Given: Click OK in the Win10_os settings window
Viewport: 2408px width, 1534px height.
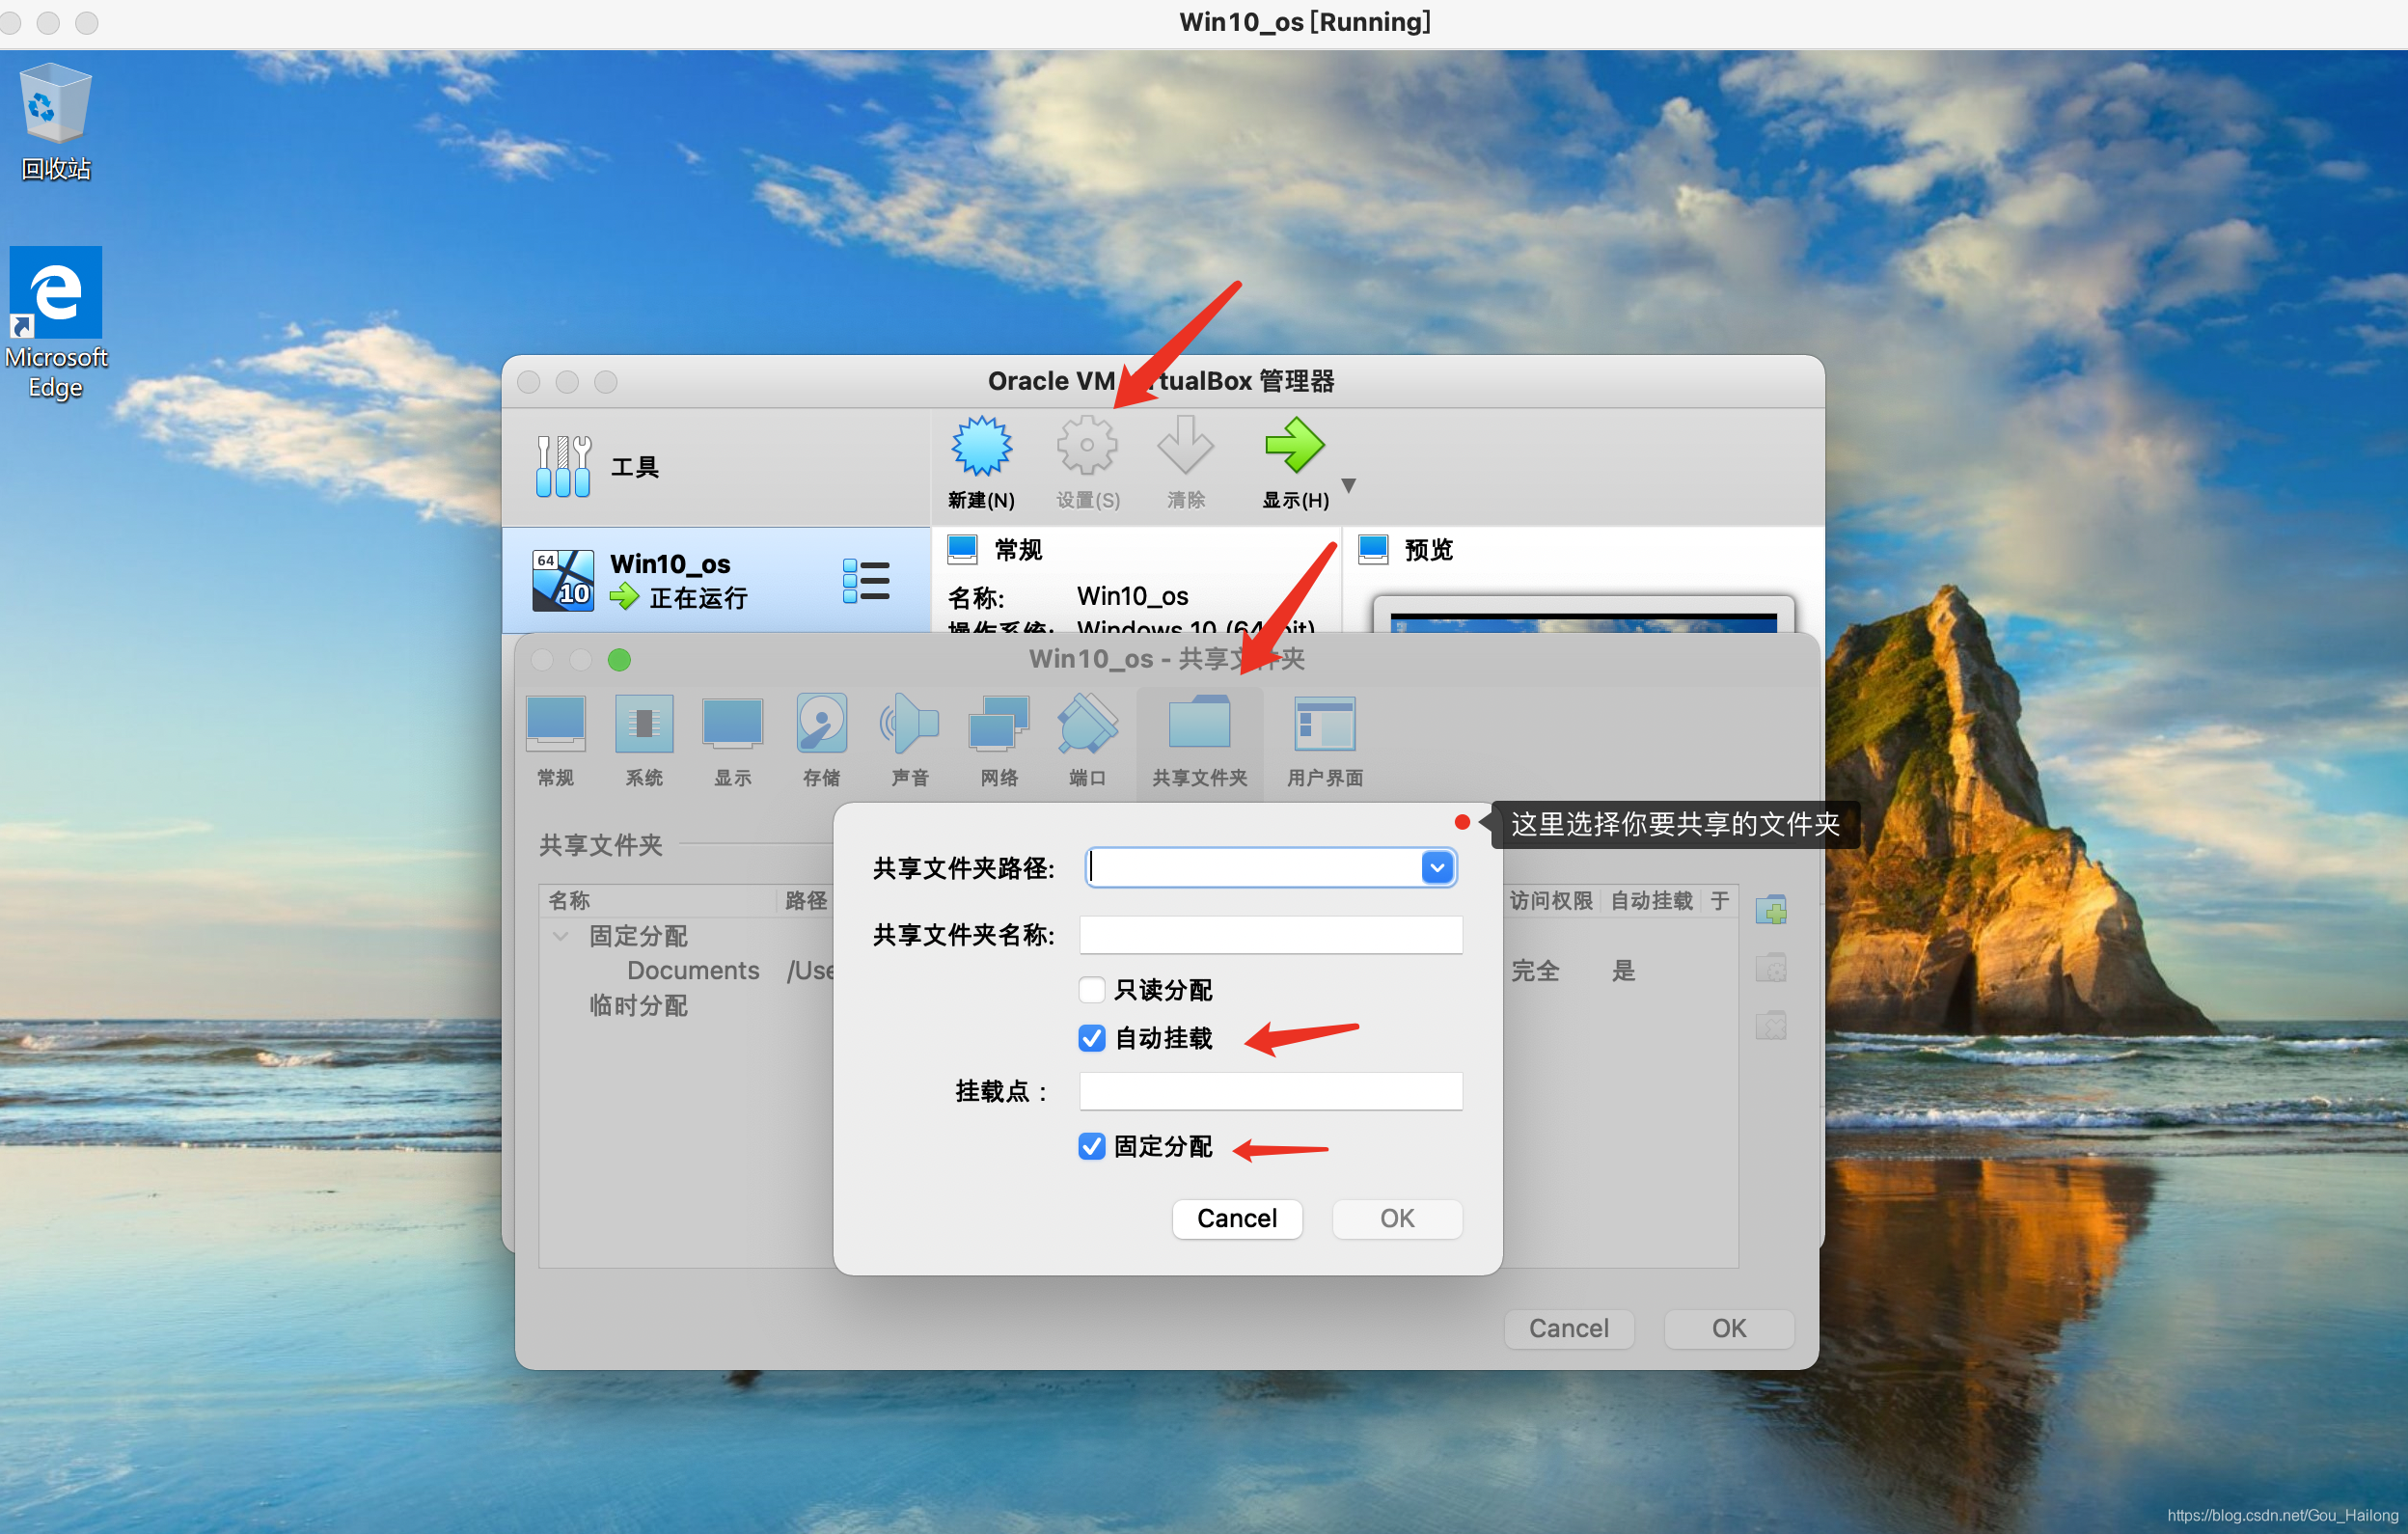Looking at the screenshot, I should coord(1729,1328).
